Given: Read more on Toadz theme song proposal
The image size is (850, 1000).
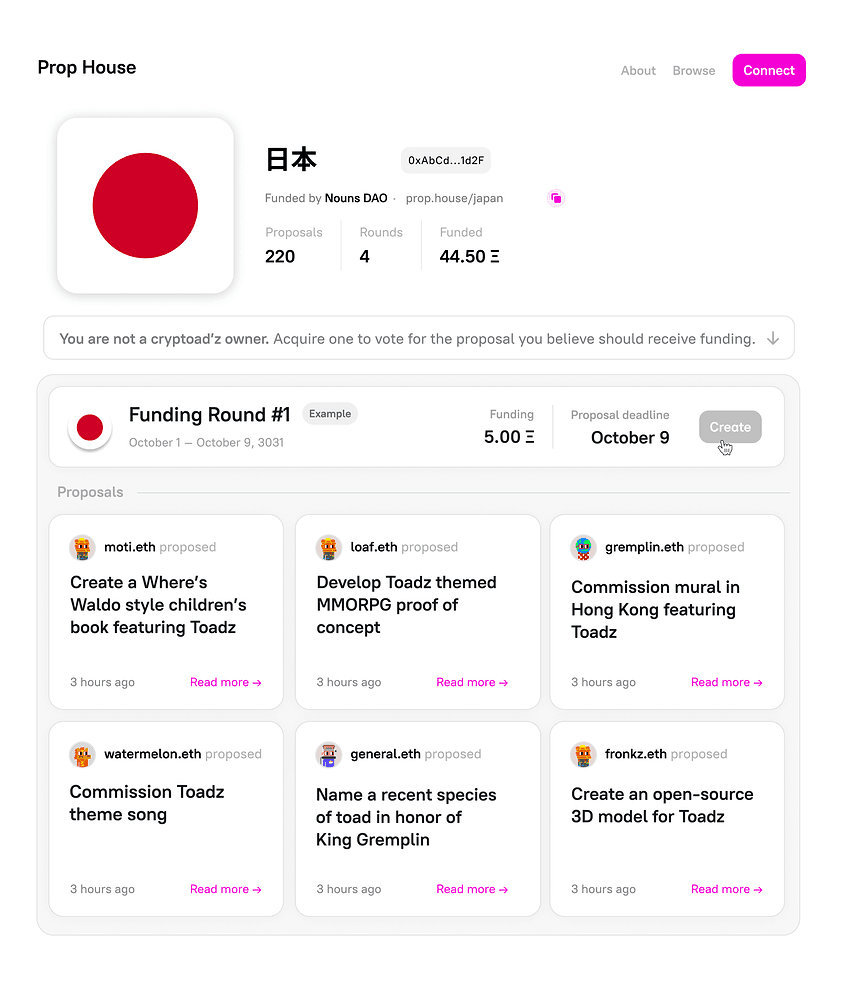Looking at the screenshot, I should [x=226, y=889].
